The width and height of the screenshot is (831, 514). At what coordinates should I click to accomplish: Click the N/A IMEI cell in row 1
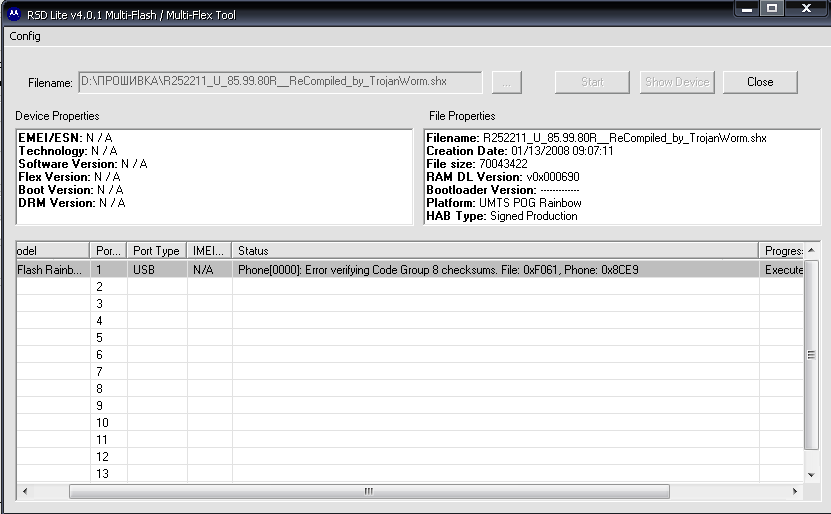209,270
